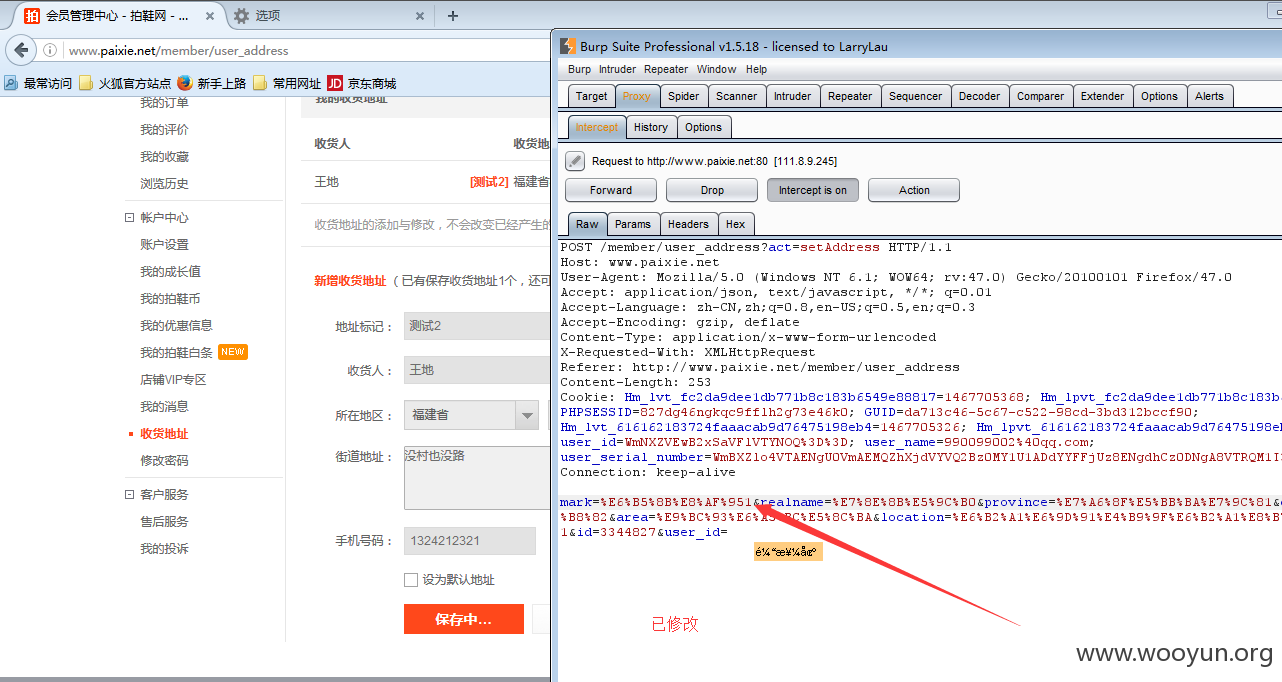This screenshot has height=682, width=1282.
Task: Drop the intercepted request
Action: (x=712, y=190)
